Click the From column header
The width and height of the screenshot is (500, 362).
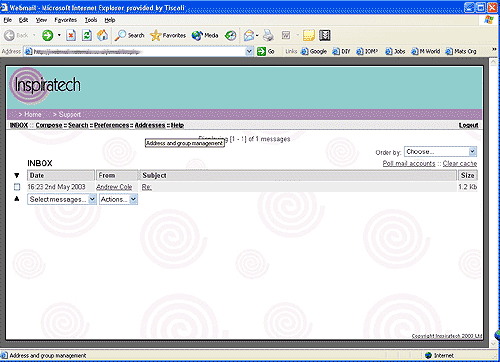pyautogui.click(x=117, y=175)
